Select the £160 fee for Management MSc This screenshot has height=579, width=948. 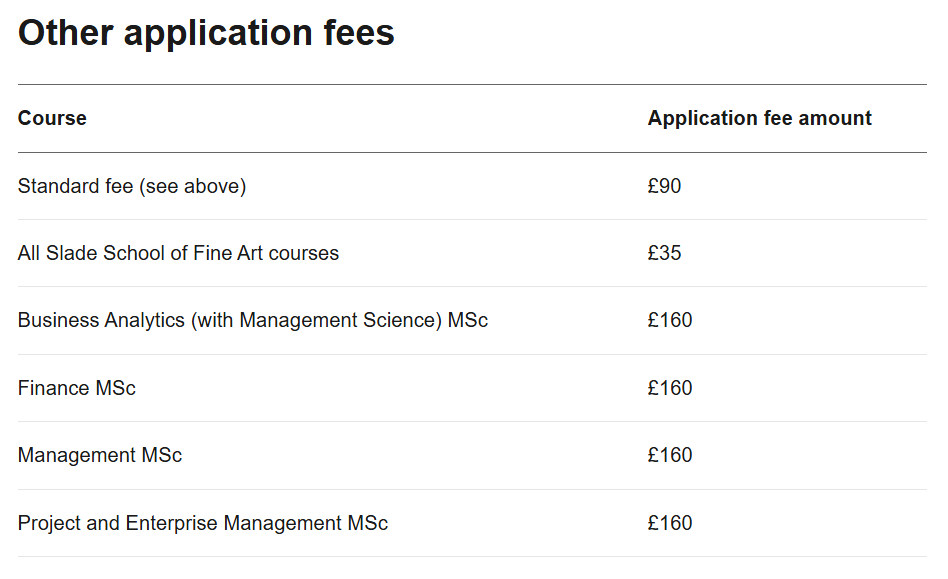tap(670, 455)
